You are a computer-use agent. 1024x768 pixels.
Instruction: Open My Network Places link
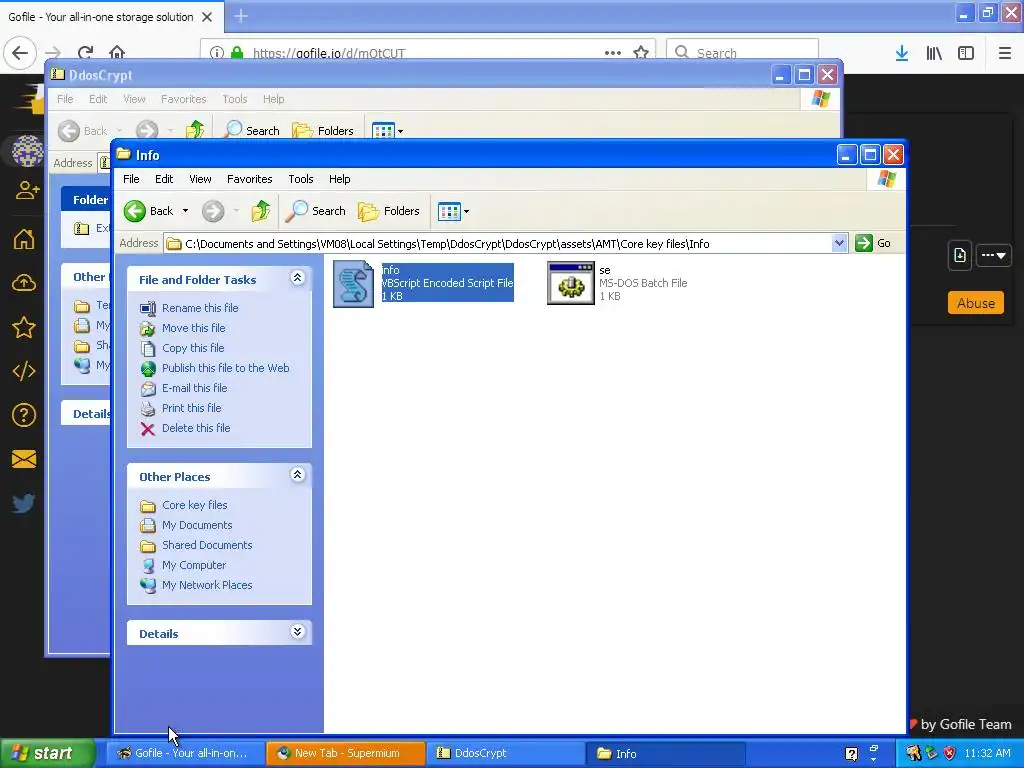click(x=207, y=585)
